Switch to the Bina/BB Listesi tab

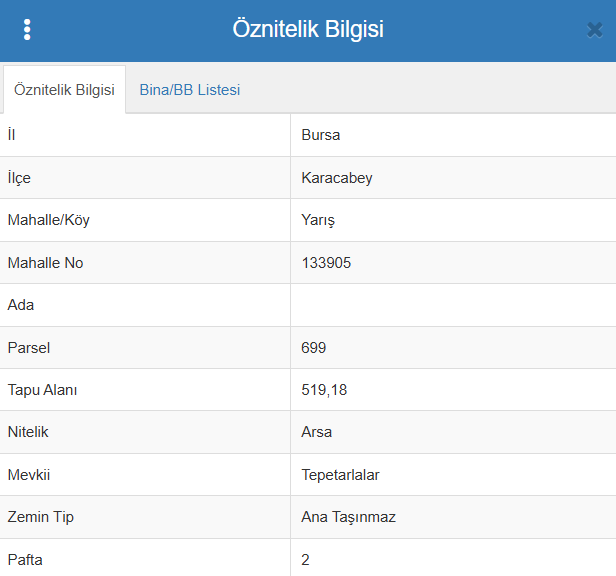pos(190,90)
